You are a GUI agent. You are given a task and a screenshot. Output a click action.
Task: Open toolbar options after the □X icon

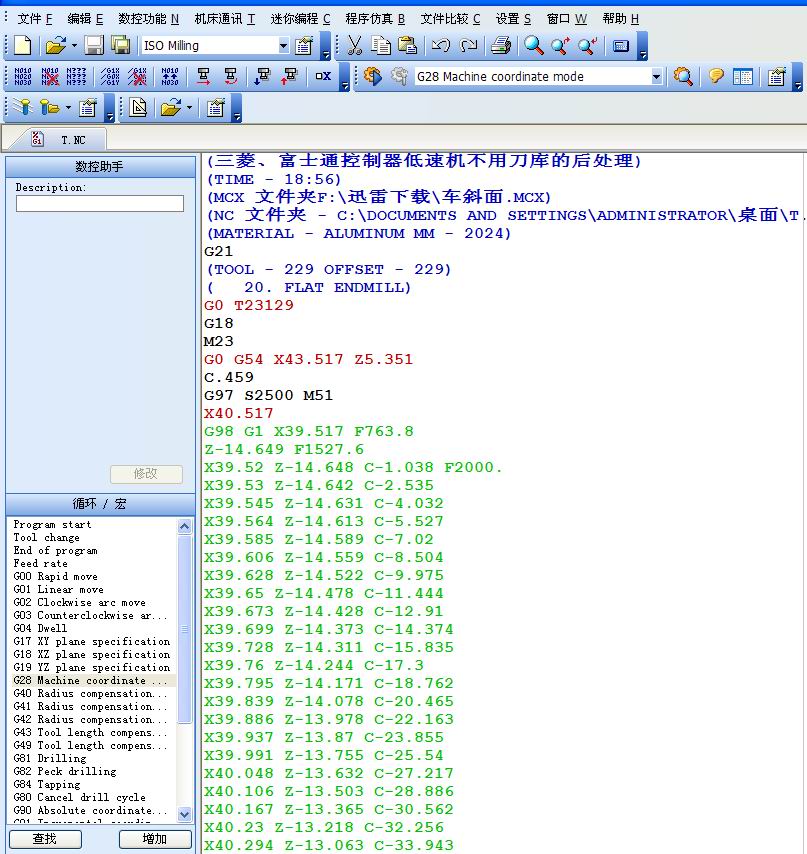[344, 77]
